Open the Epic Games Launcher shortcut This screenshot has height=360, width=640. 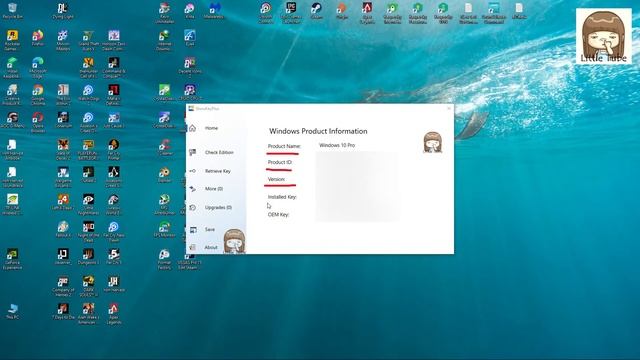(291, 12)
